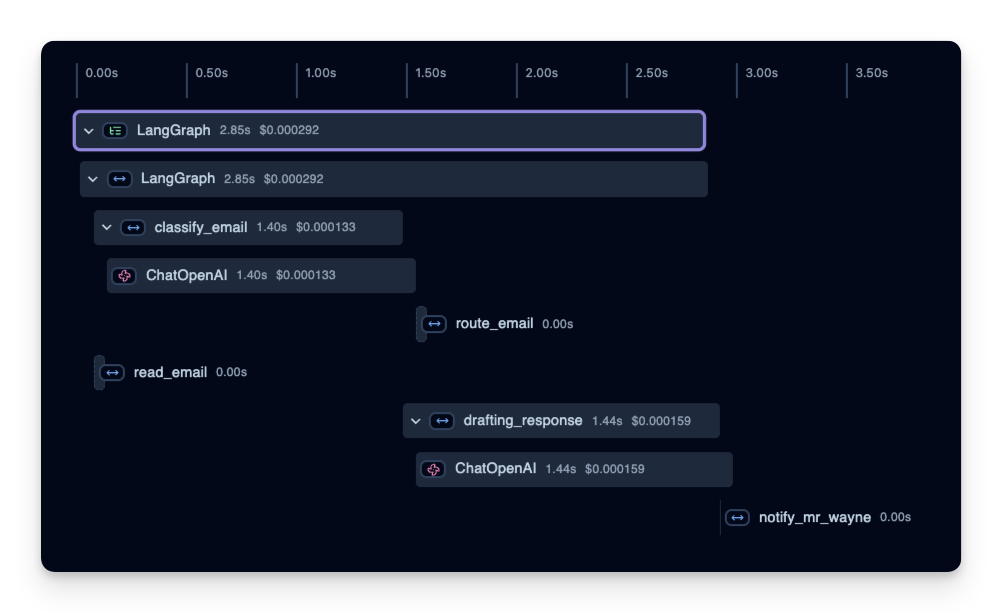This screenshot has height=613, width=1002.
Task: Click the green trace icon on the highlighted LangGraph row
Action: tap(115, 130)
